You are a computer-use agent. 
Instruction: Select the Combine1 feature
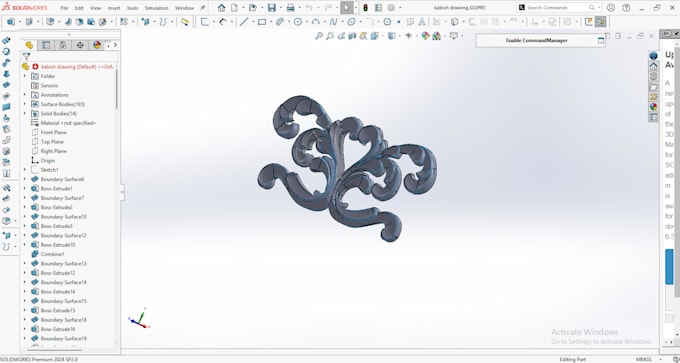(52, 254)
